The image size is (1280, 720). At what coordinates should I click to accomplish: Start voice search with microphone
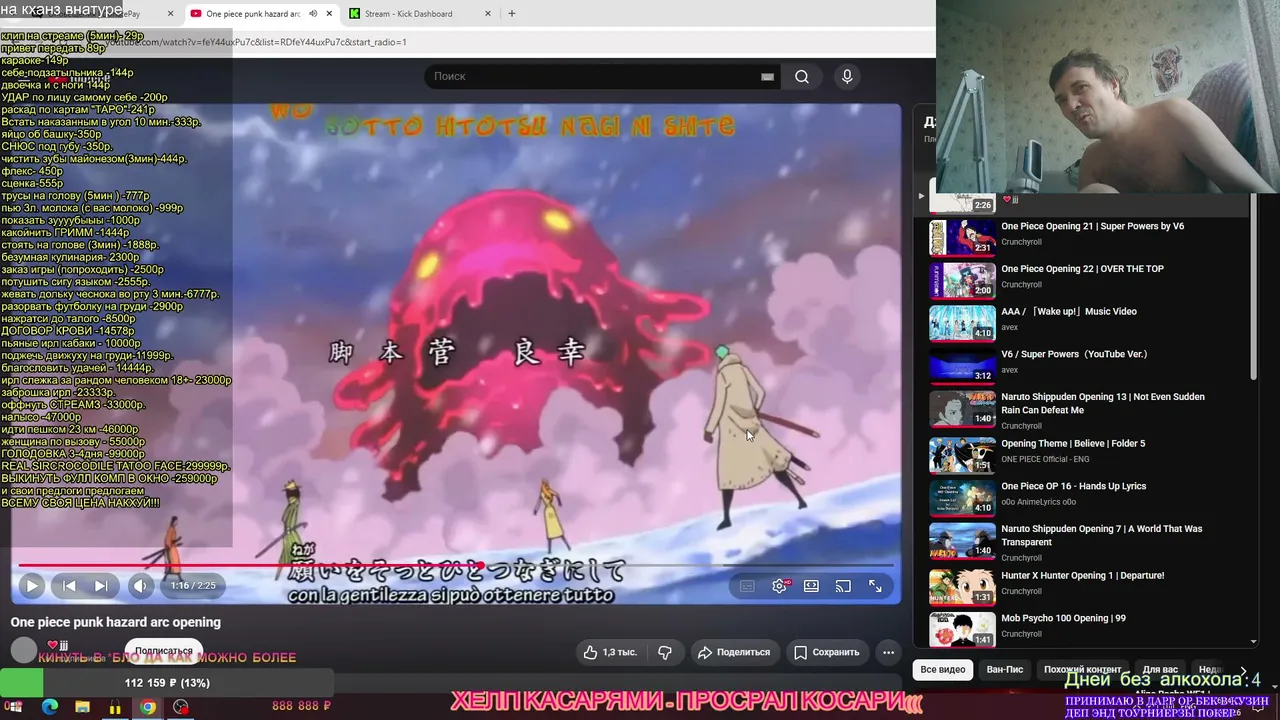point(847,76)
